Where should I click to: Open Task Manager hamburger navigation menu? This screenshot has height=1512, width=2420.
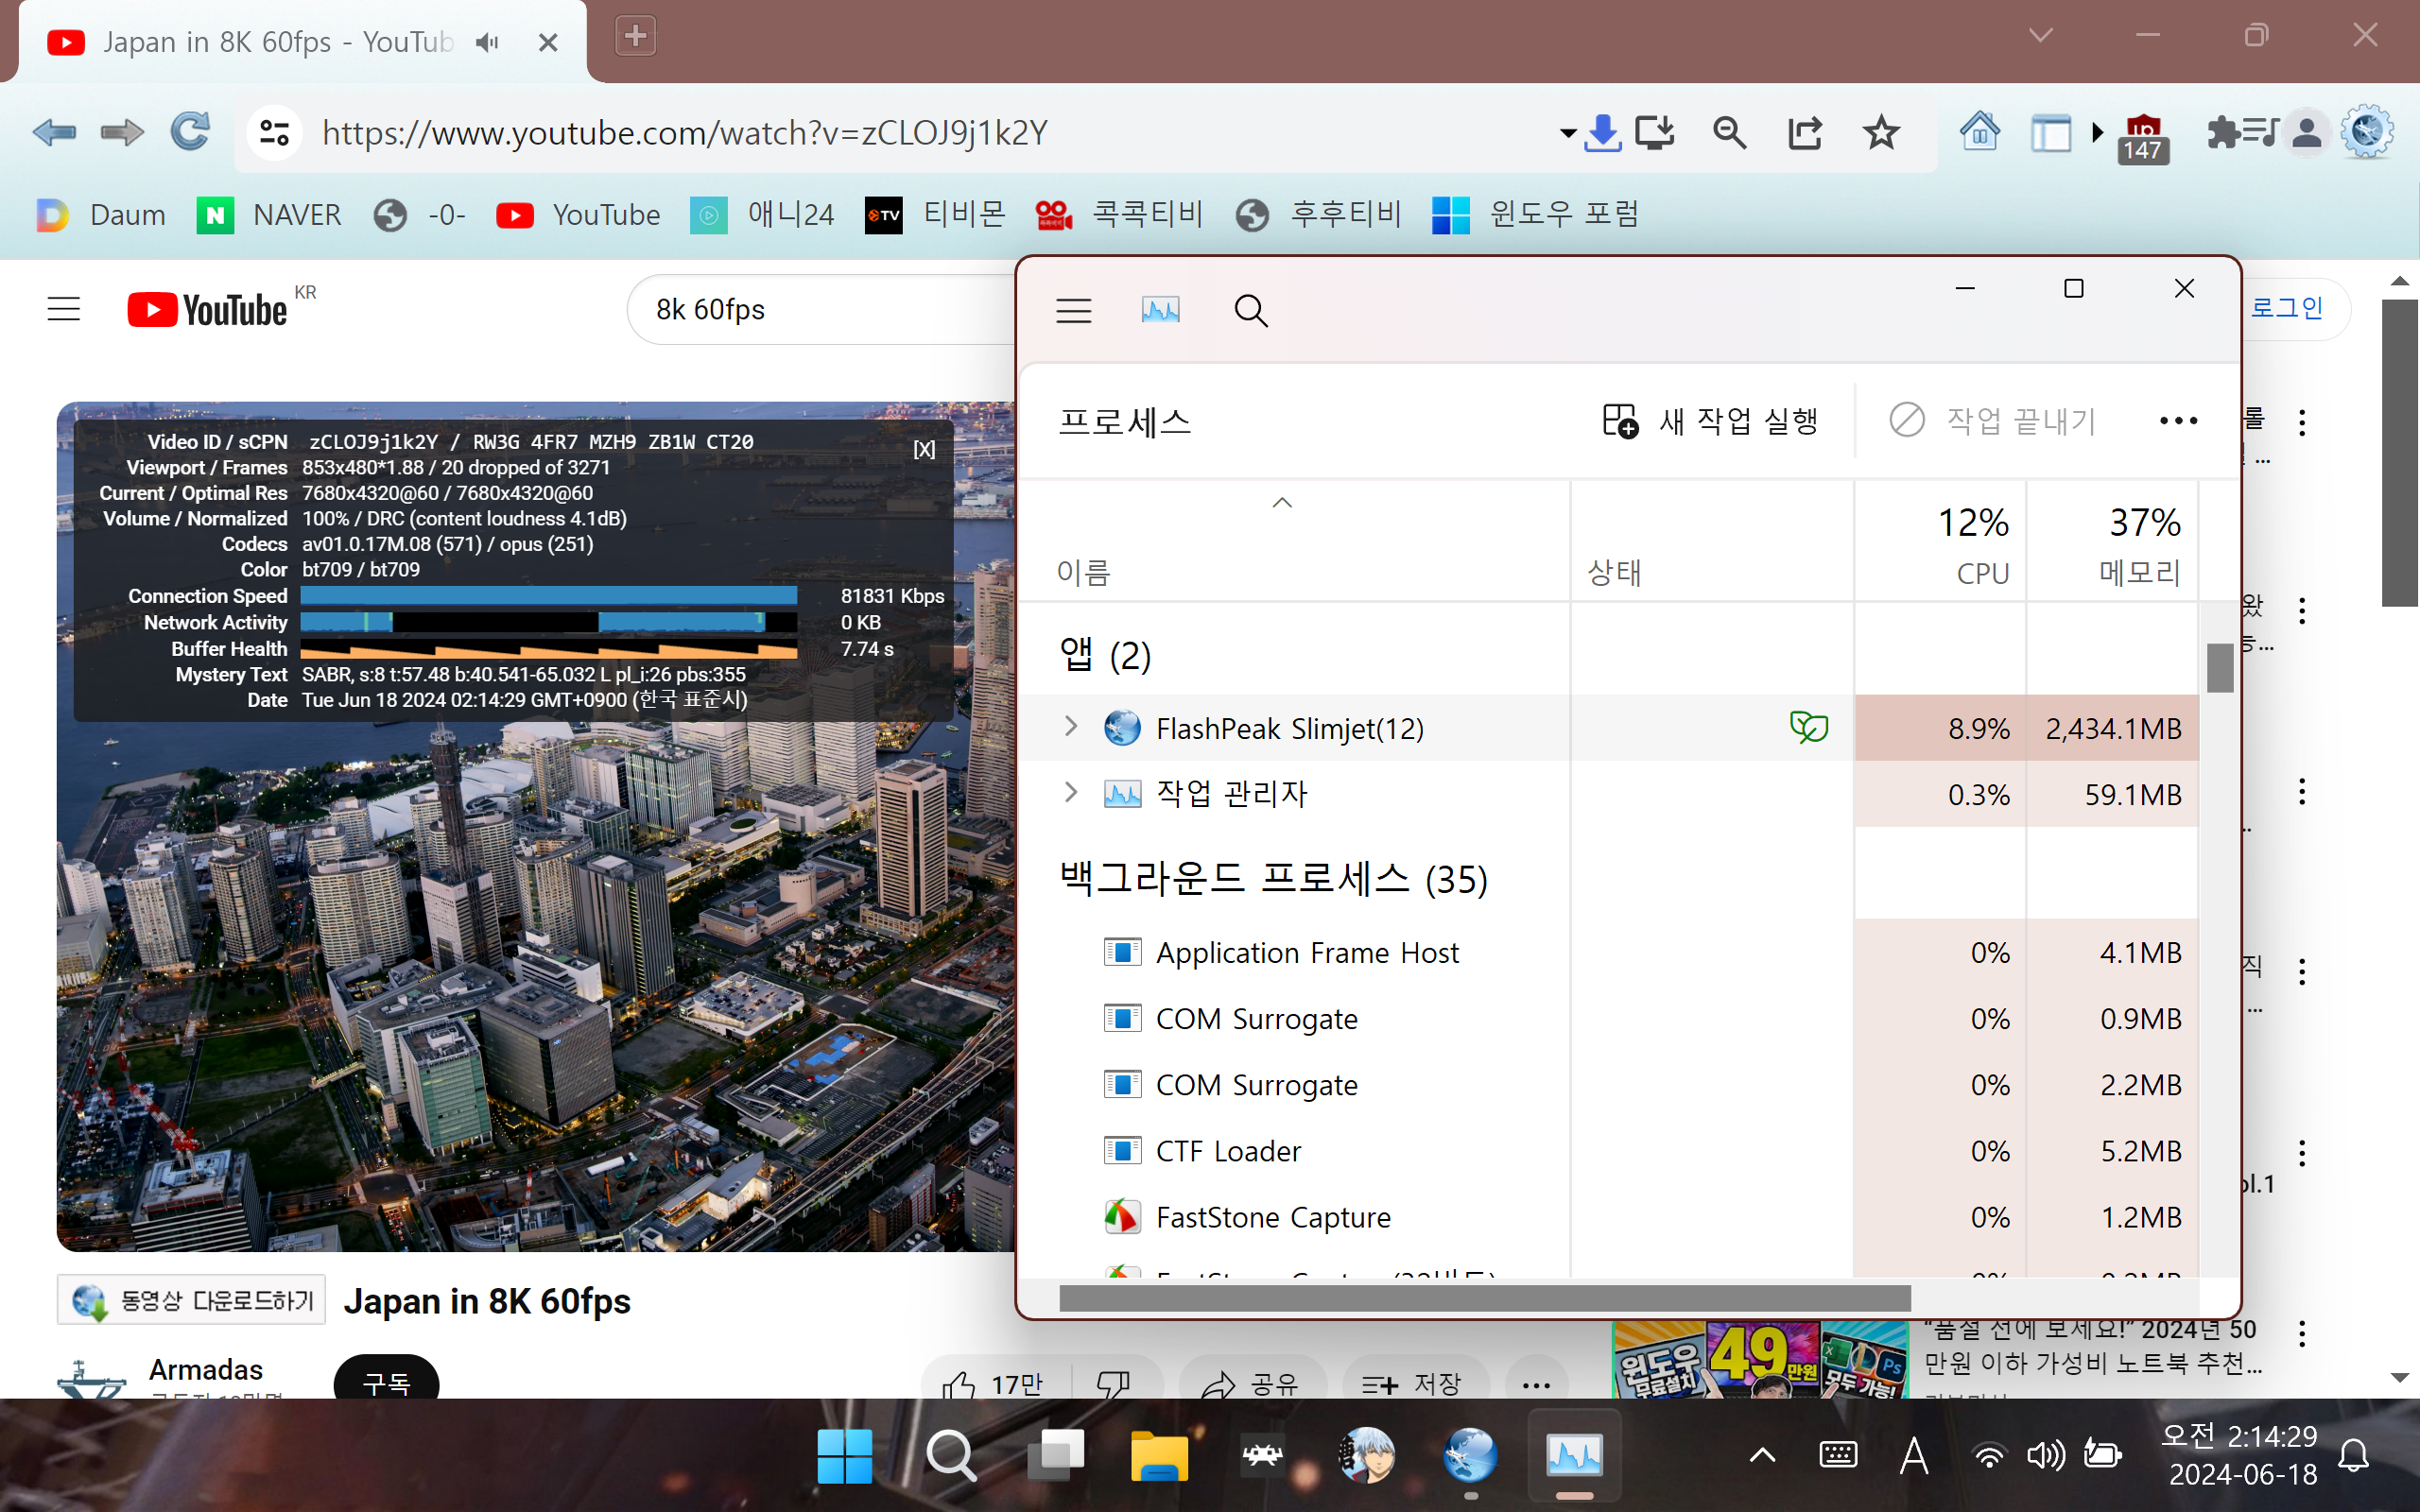1073,311
